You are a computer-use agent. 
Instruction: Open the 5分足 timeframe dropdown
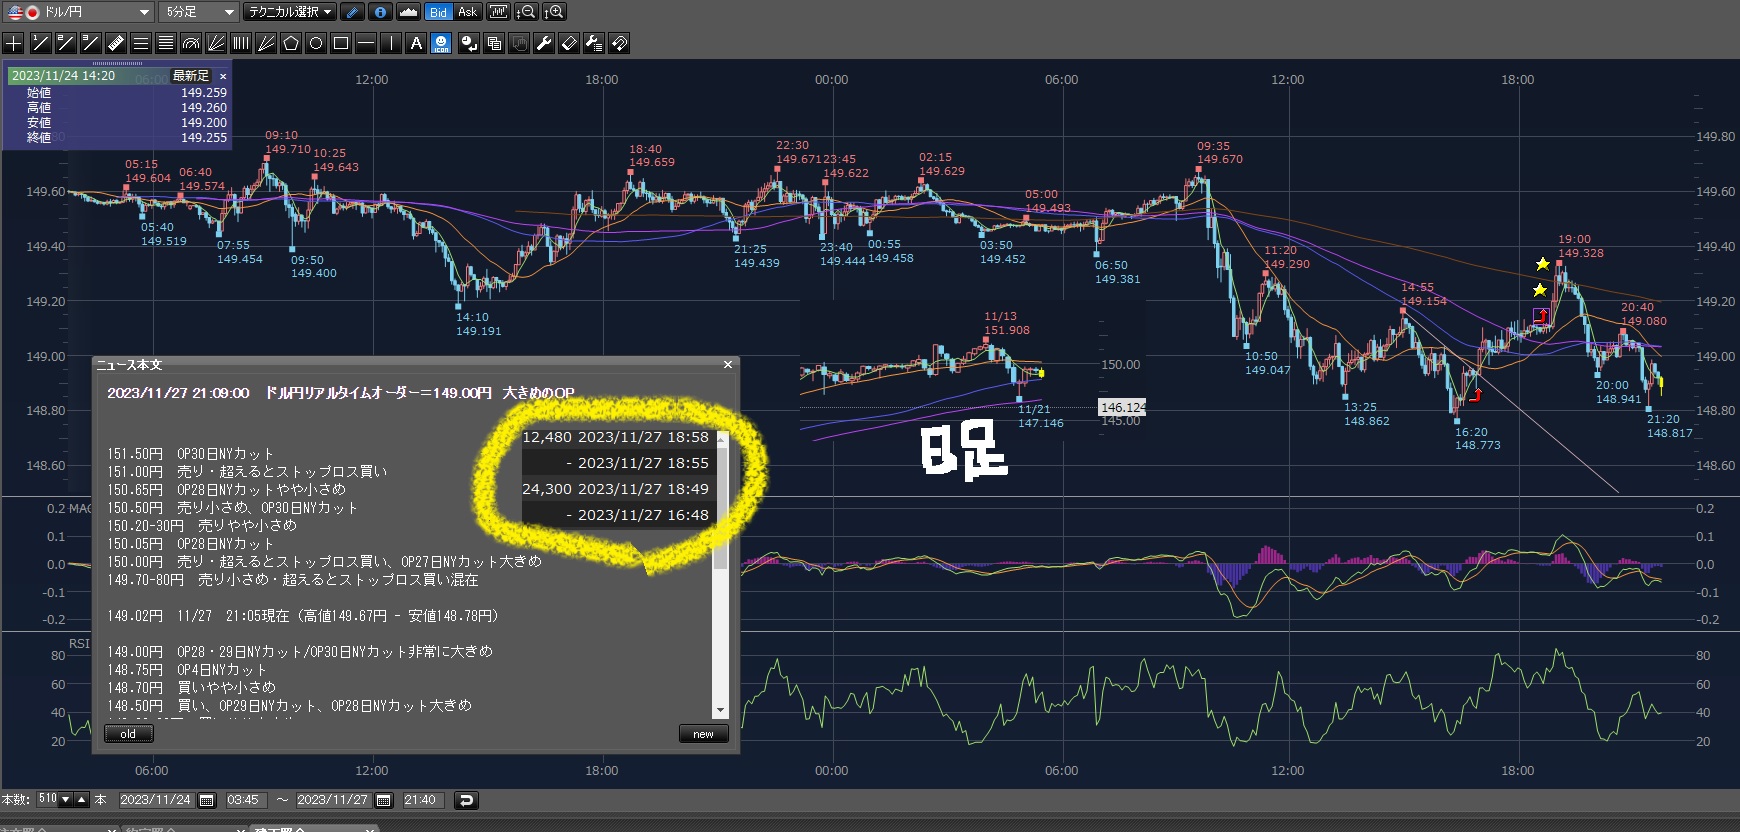(198, 12)
